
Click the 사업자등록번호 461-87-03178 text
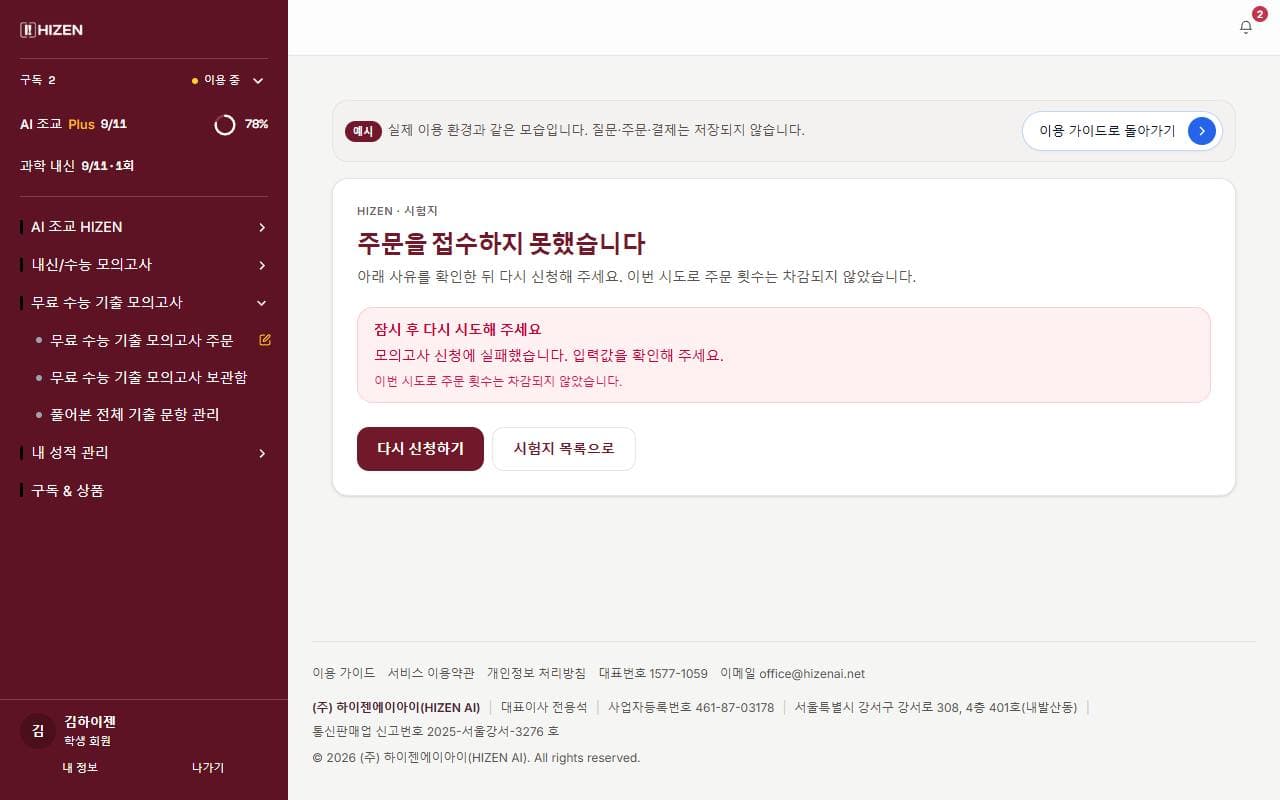coord(691,707)
